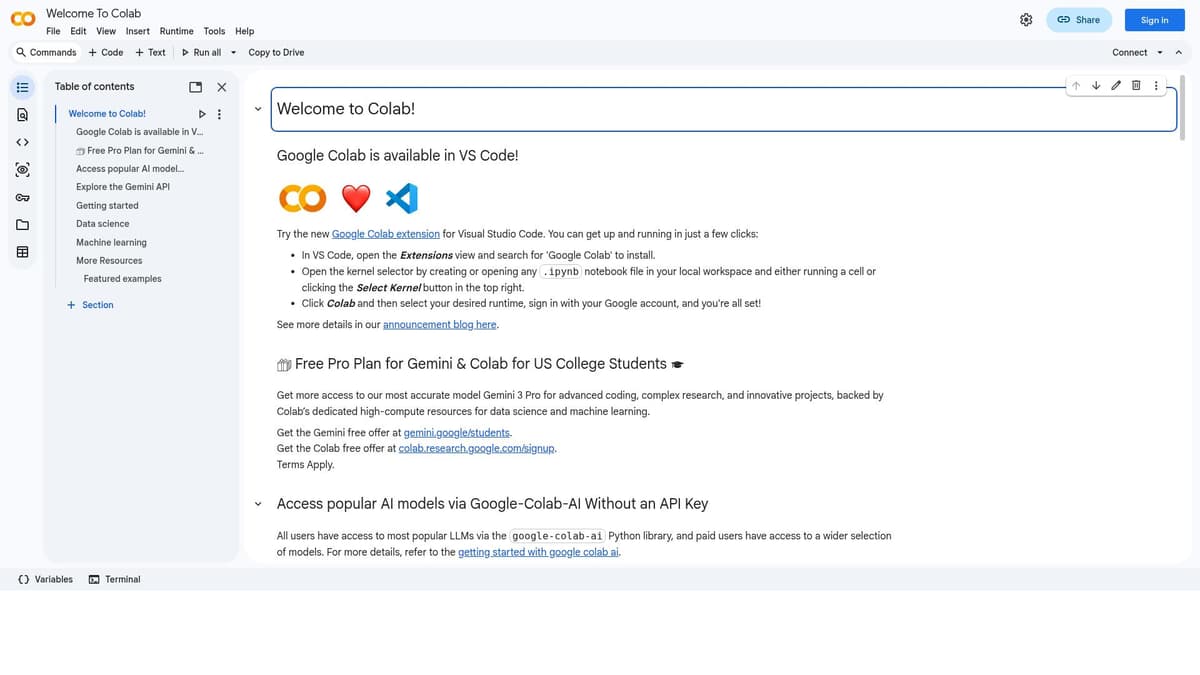The width and height of the screenshot is (1200, 675).
Task: Open the Code snippets sidebar icon
Action: 22,142
